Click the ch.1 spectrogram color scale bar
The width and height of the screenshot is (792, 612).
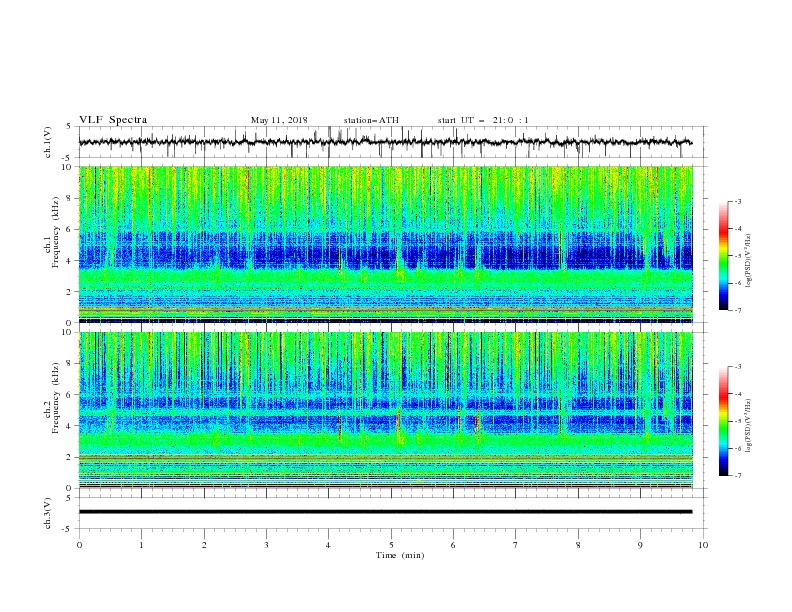point(723,256)
